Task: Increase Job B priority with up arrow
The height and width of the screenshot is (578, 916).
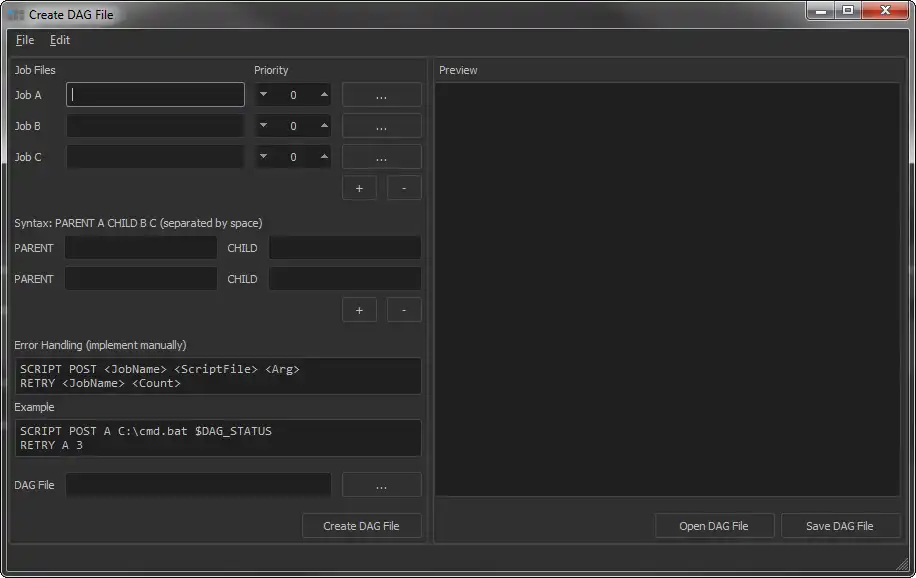Action: (324, 126)
